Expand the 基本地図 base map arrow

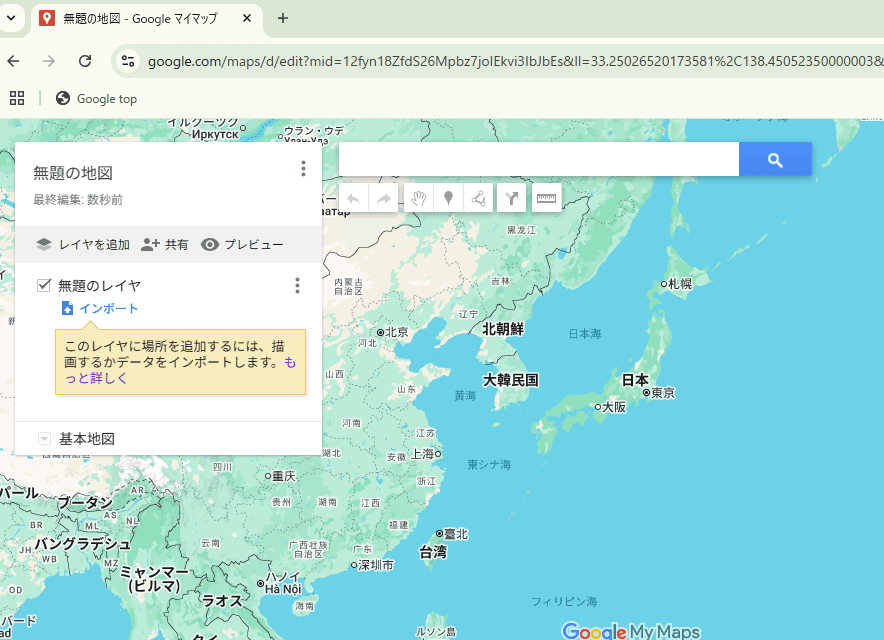click(44, 439)
